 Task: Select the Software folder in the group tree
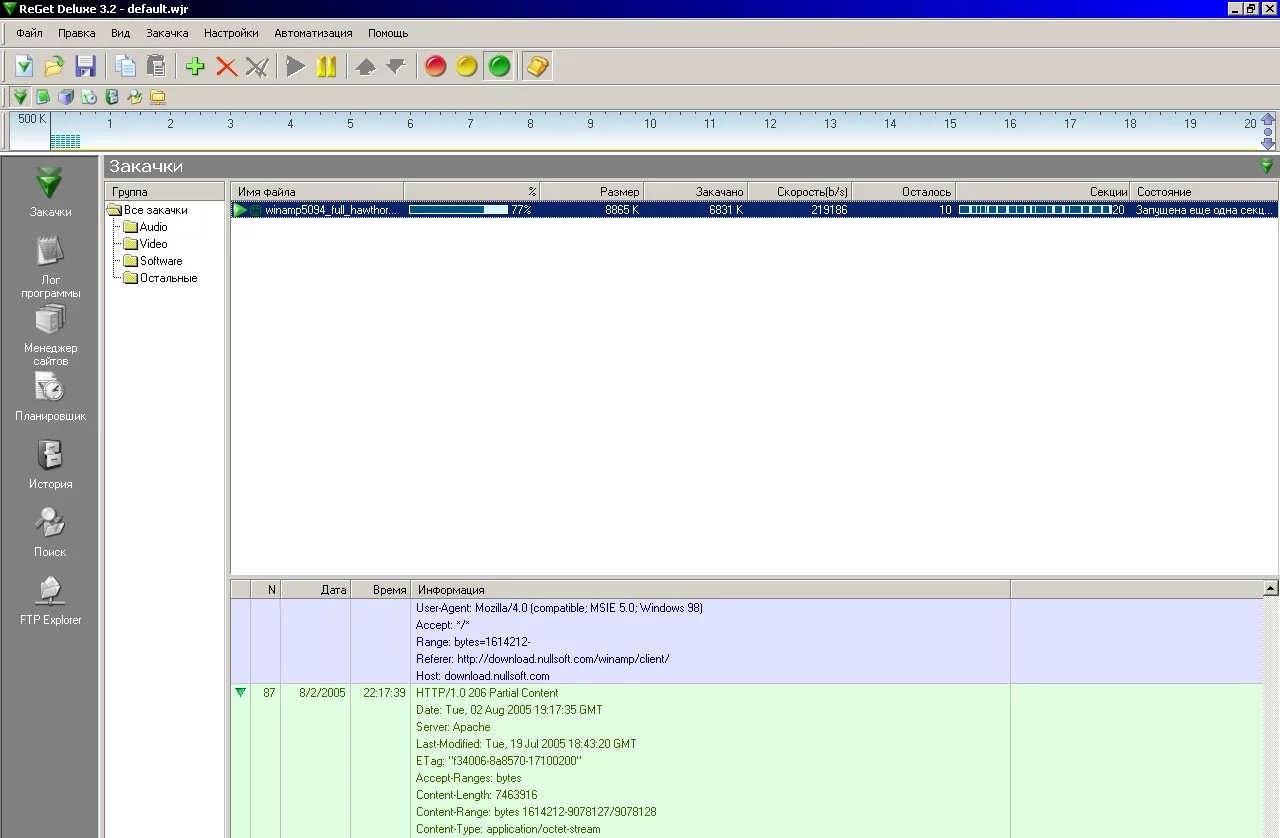160,261
